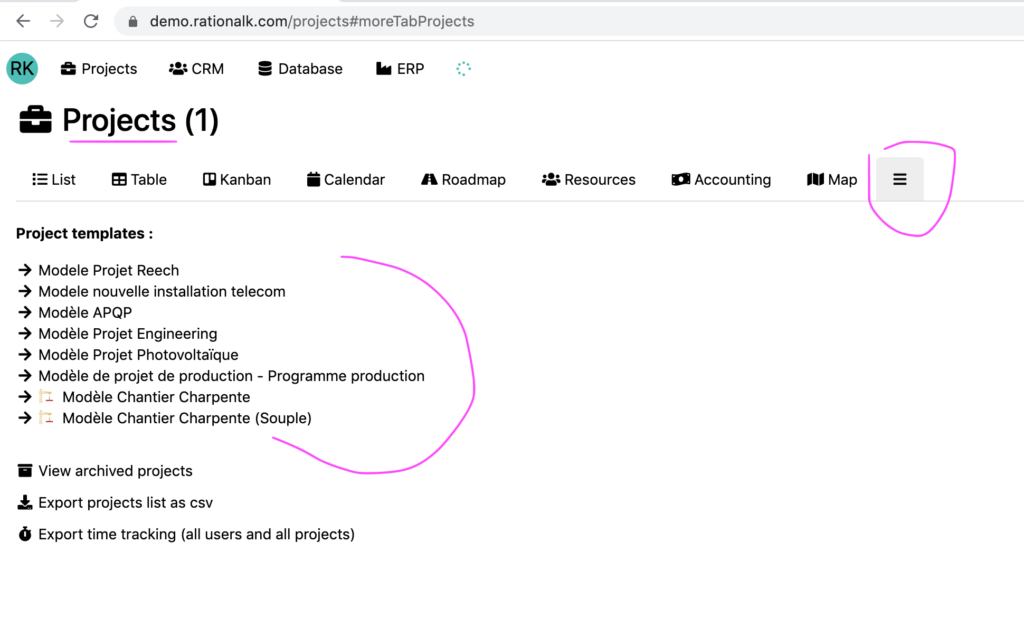Click the browser address bar URL
1024x628 pixels.
(x=312, y=21)
